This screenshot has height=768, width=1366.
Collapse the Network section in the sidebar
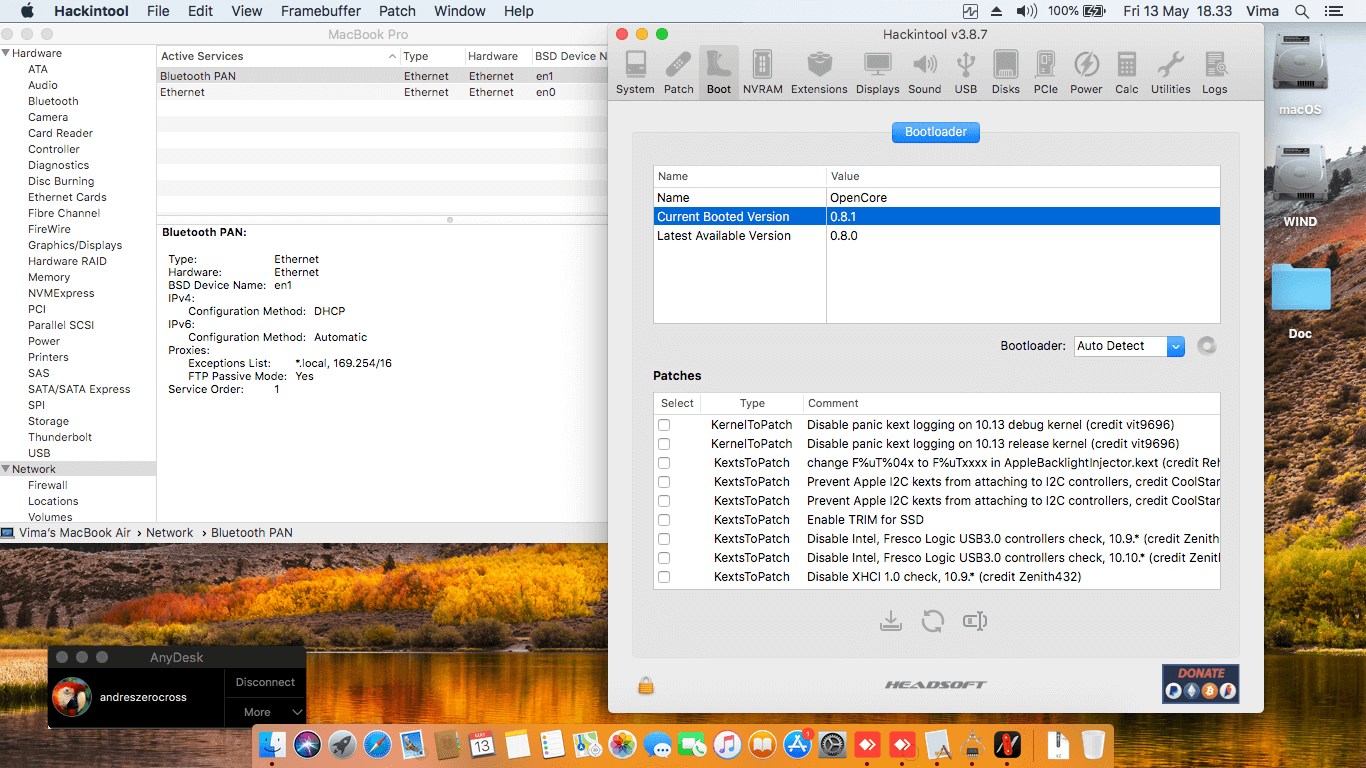pos(6,469)
